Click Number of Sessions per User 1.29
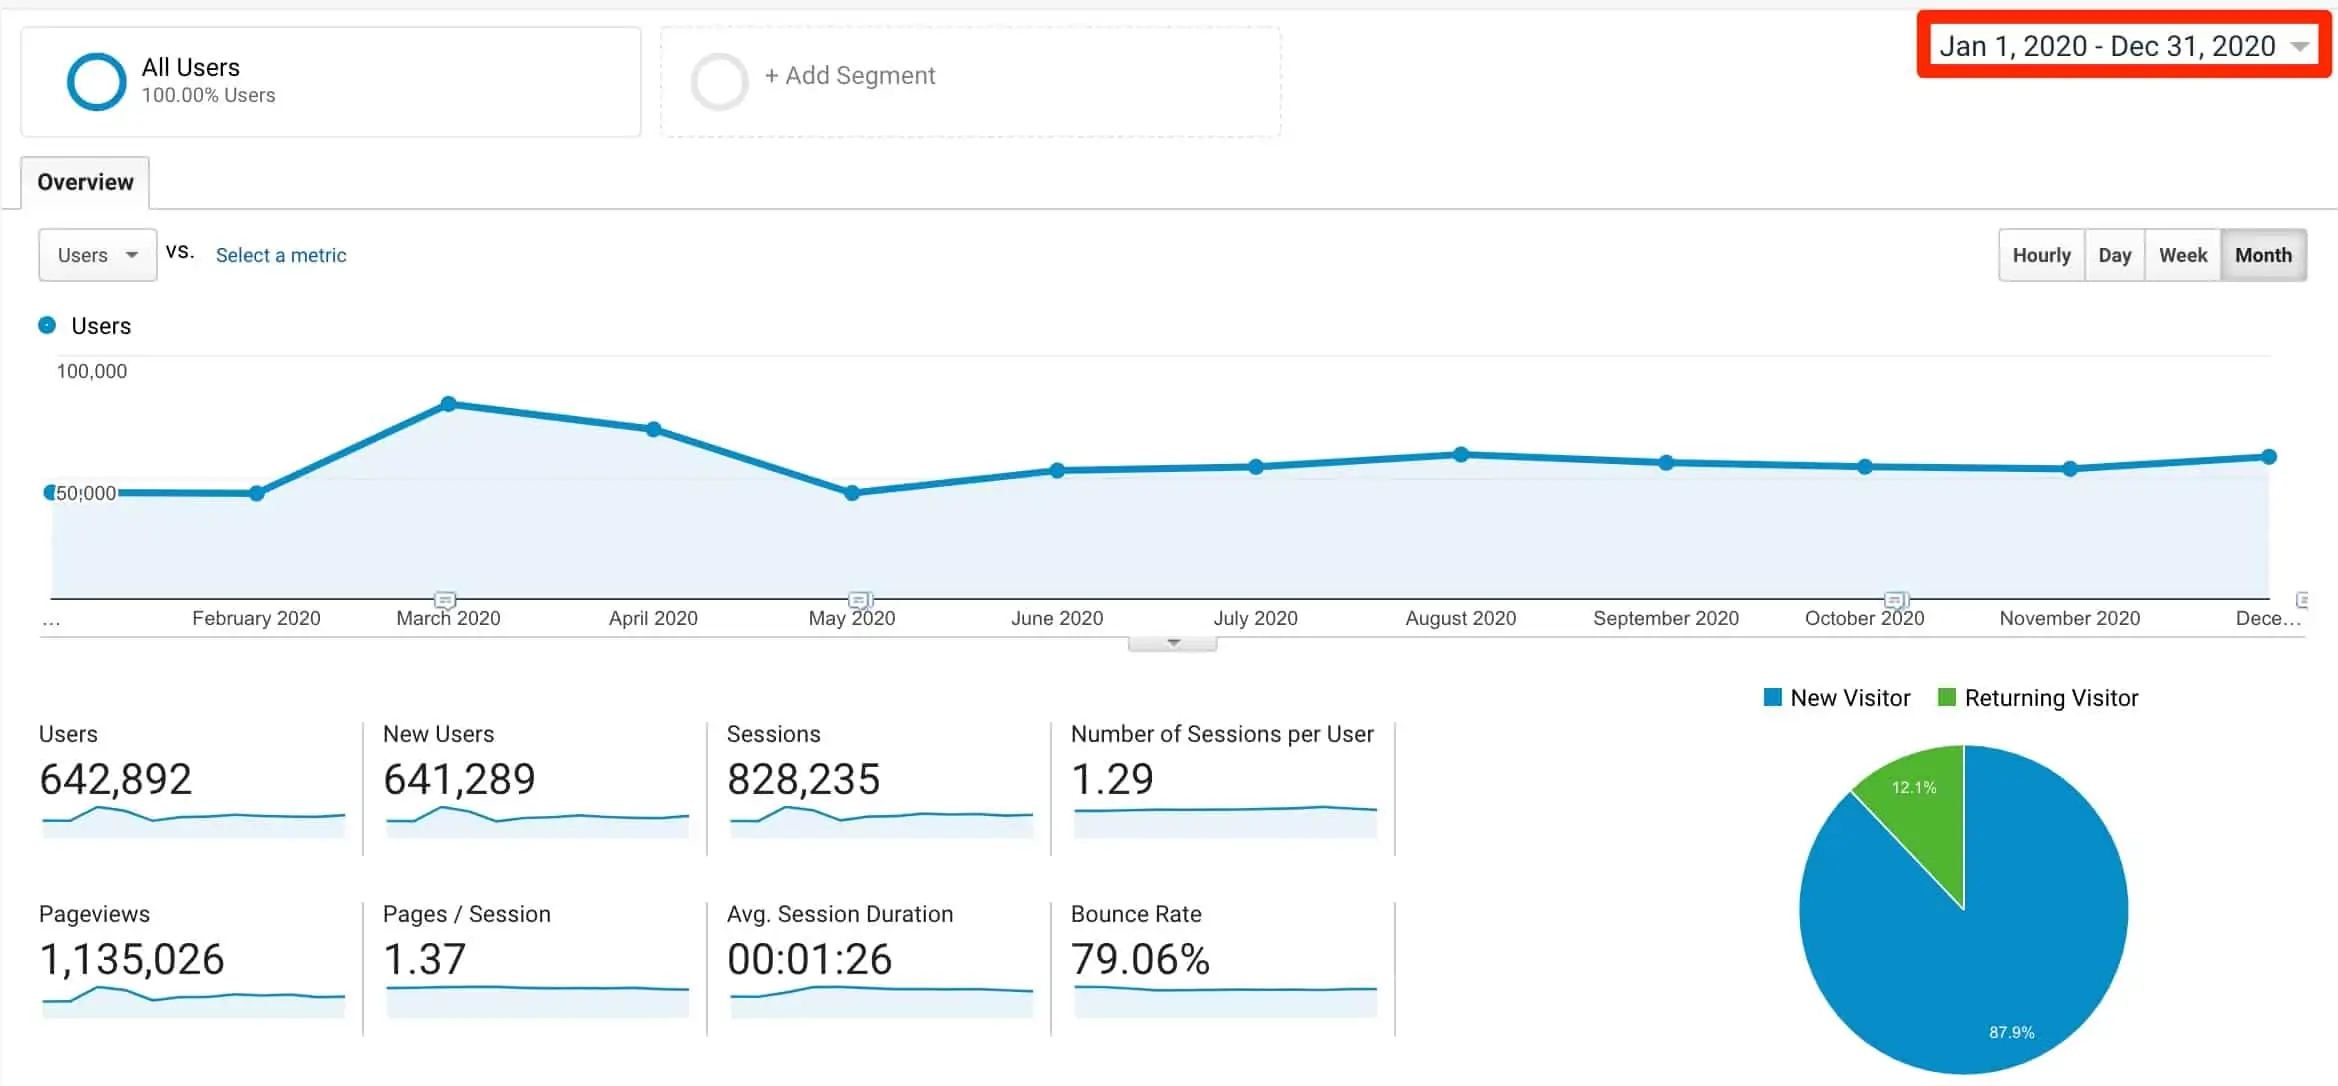 pyautogui.click(x=1112, y=779)
